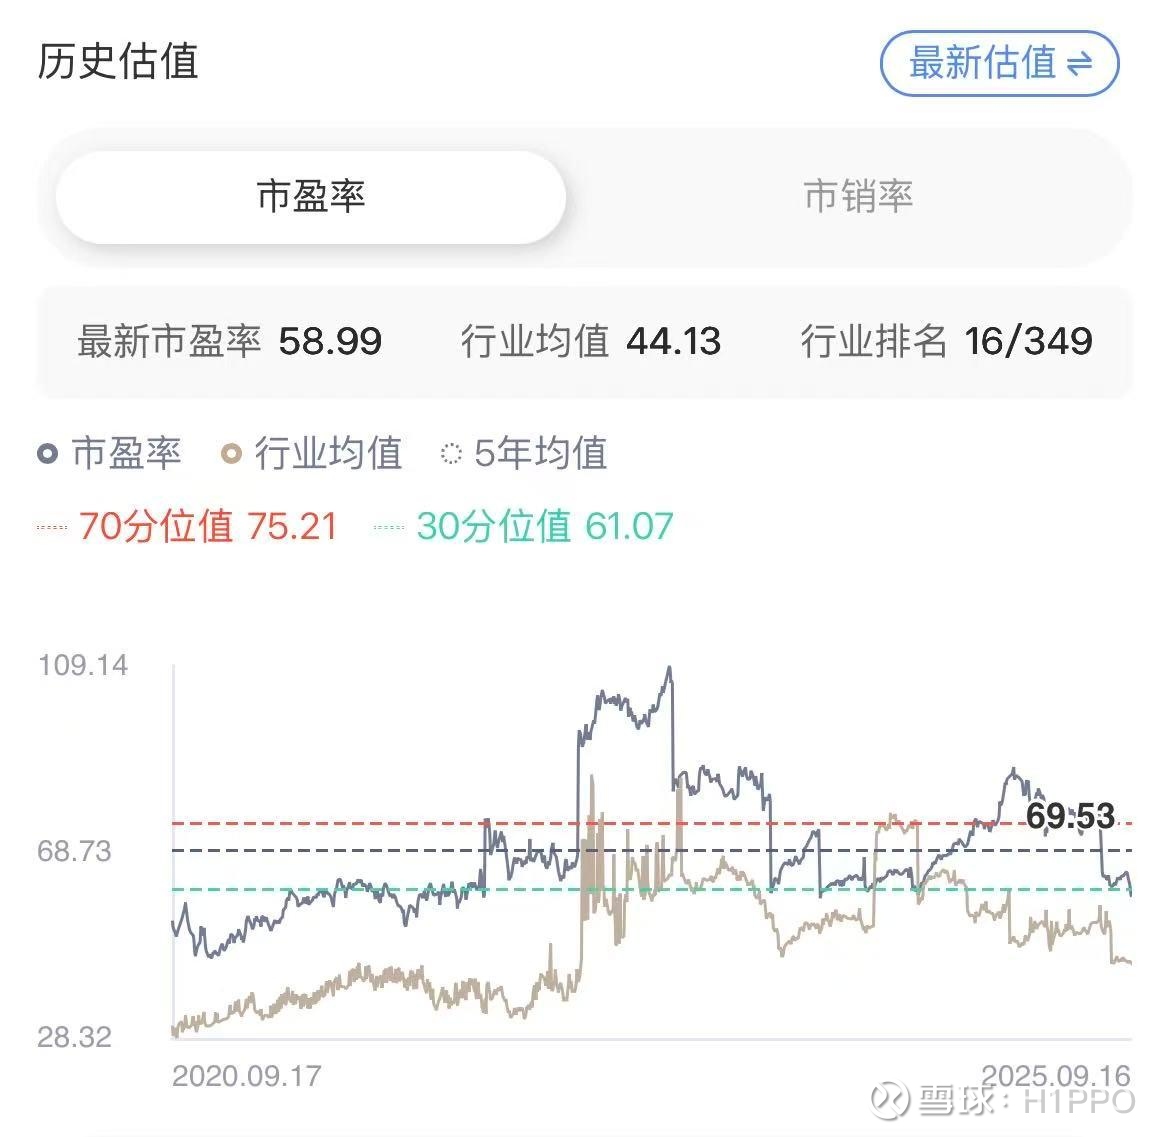Image resolution: width=1170 pixels, height=1137 pixels.
Task: Click the 69.53 data label on chart
Action: point(1070,816)
